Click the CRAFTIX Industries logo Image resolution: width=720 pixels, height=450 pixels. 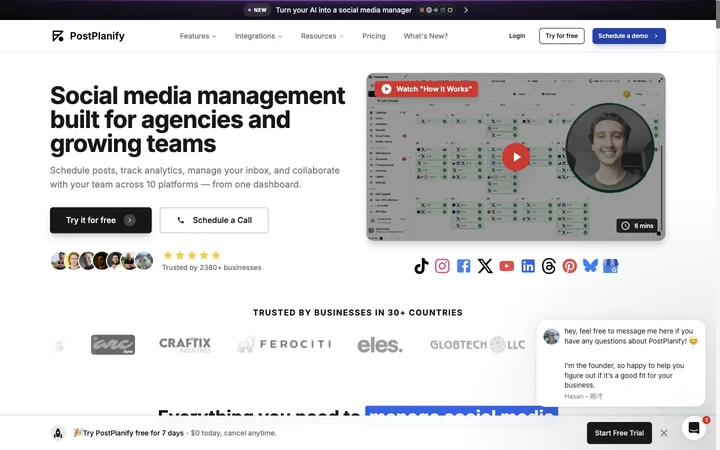coord(185,345)
